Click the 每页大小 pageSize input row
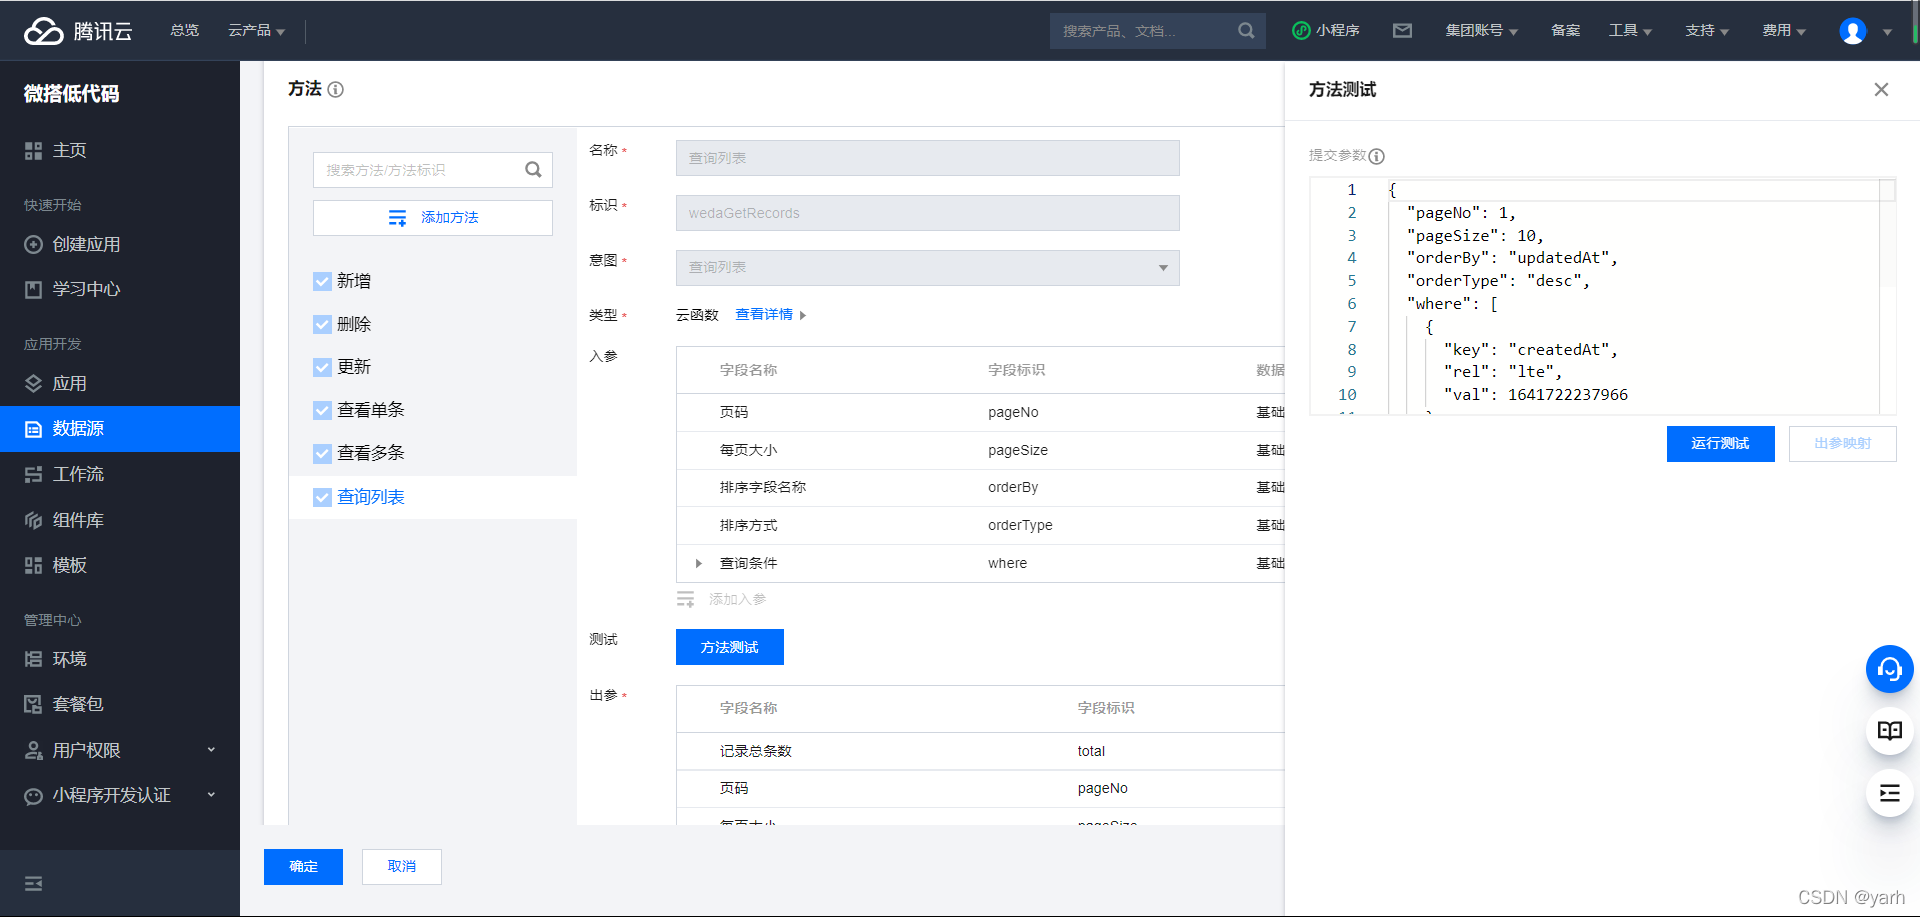 pos(980,451)
